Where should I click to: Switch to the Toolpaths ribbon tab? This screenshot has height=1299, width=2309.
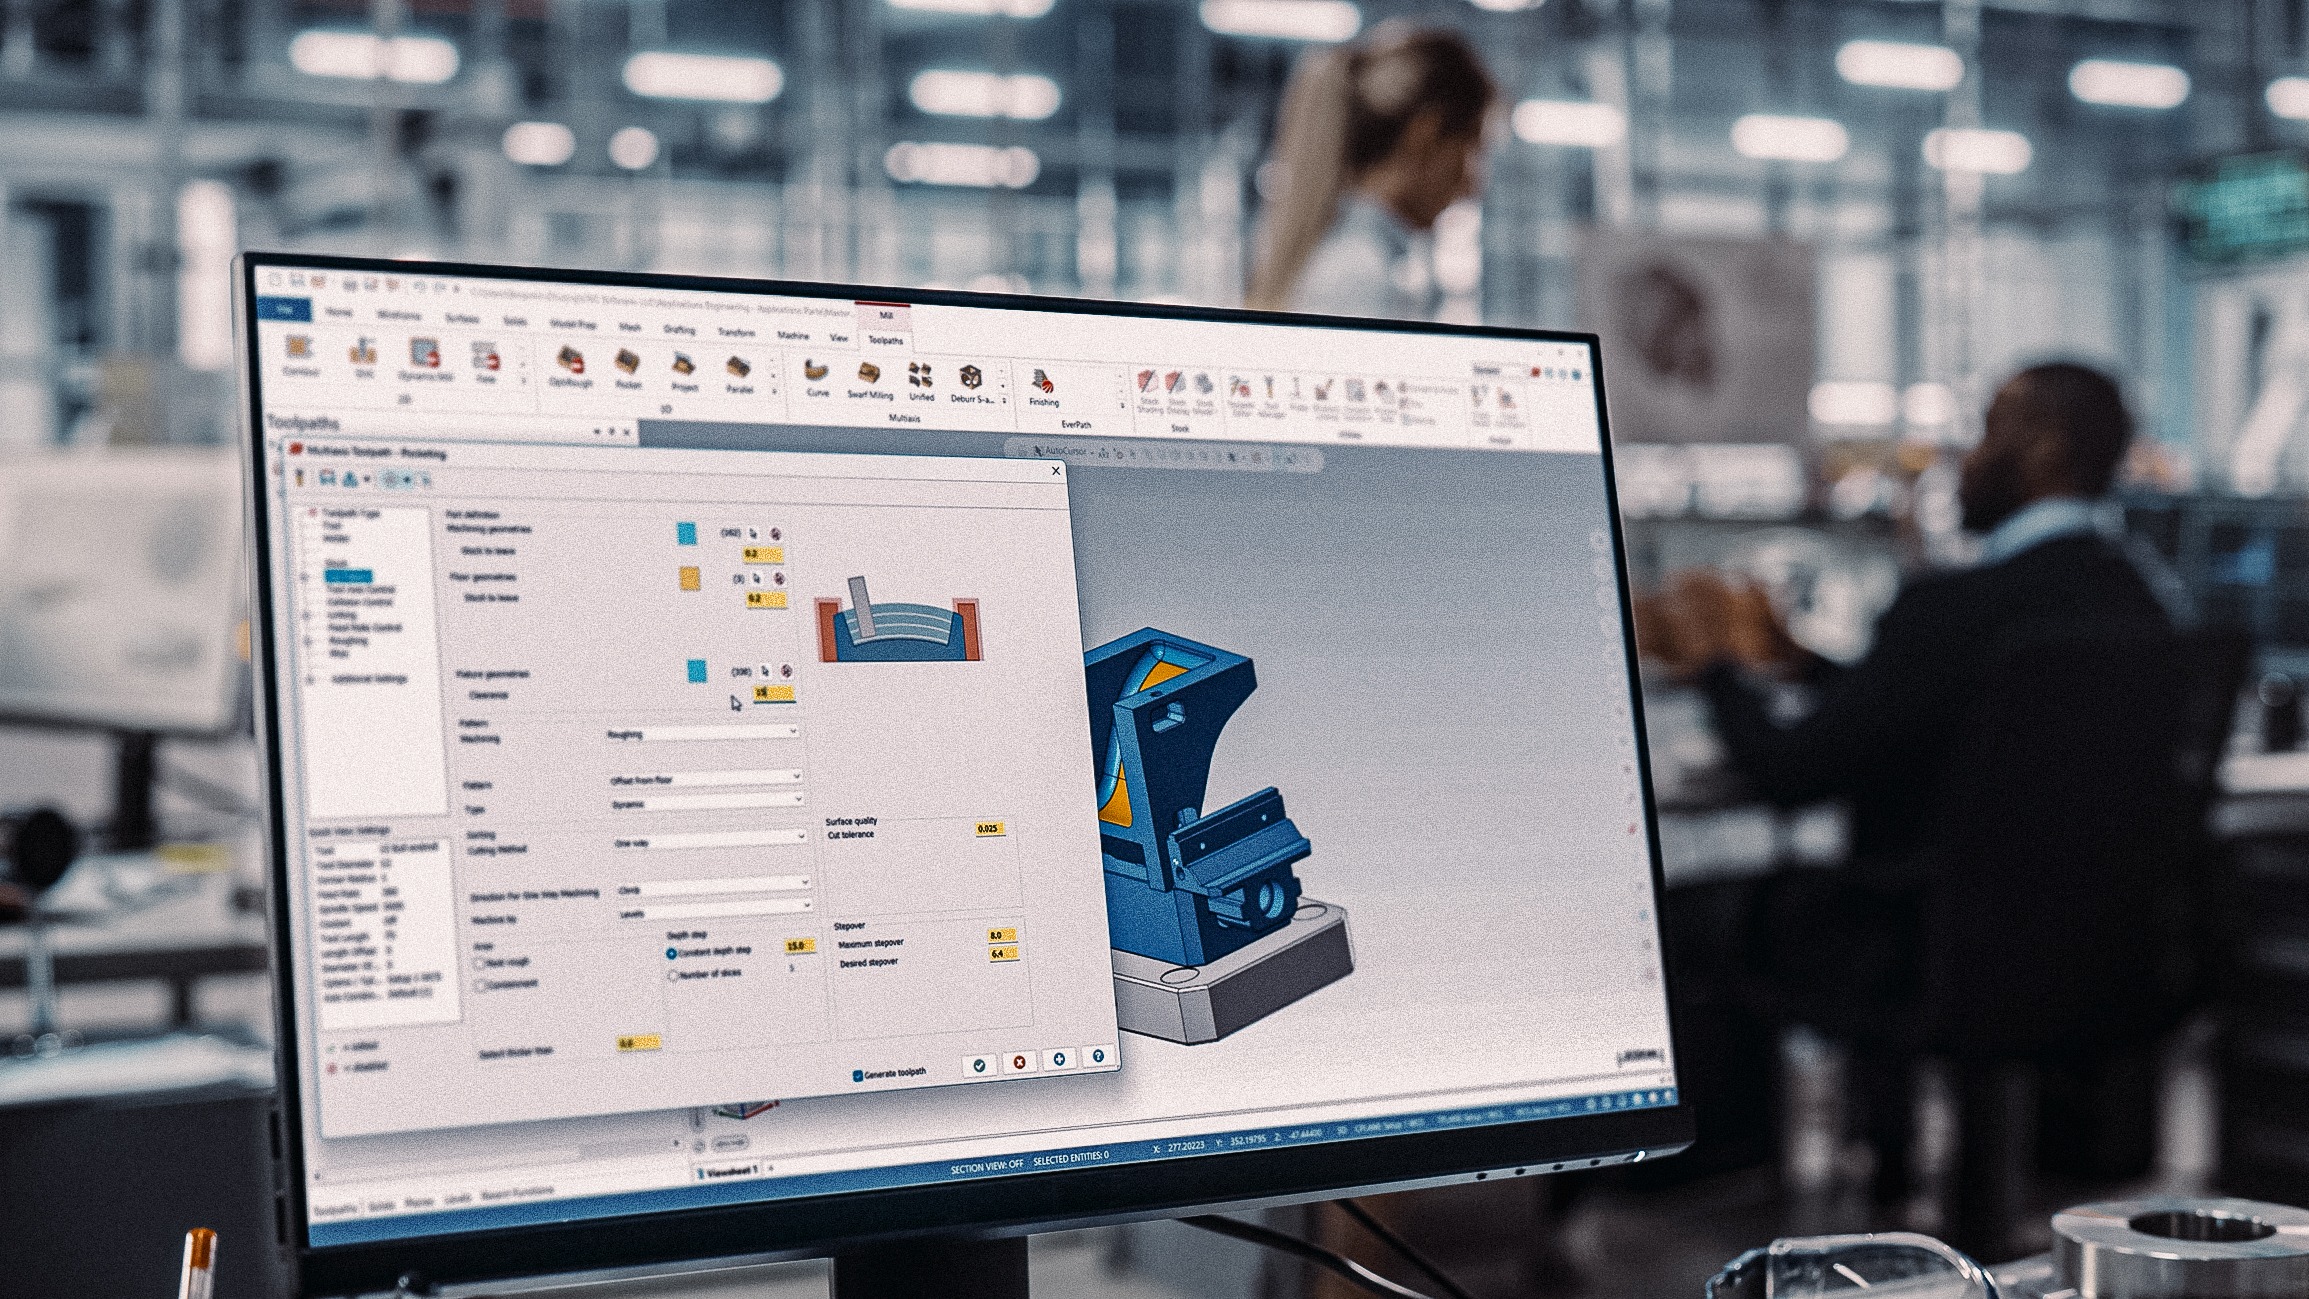click(885, 340)
